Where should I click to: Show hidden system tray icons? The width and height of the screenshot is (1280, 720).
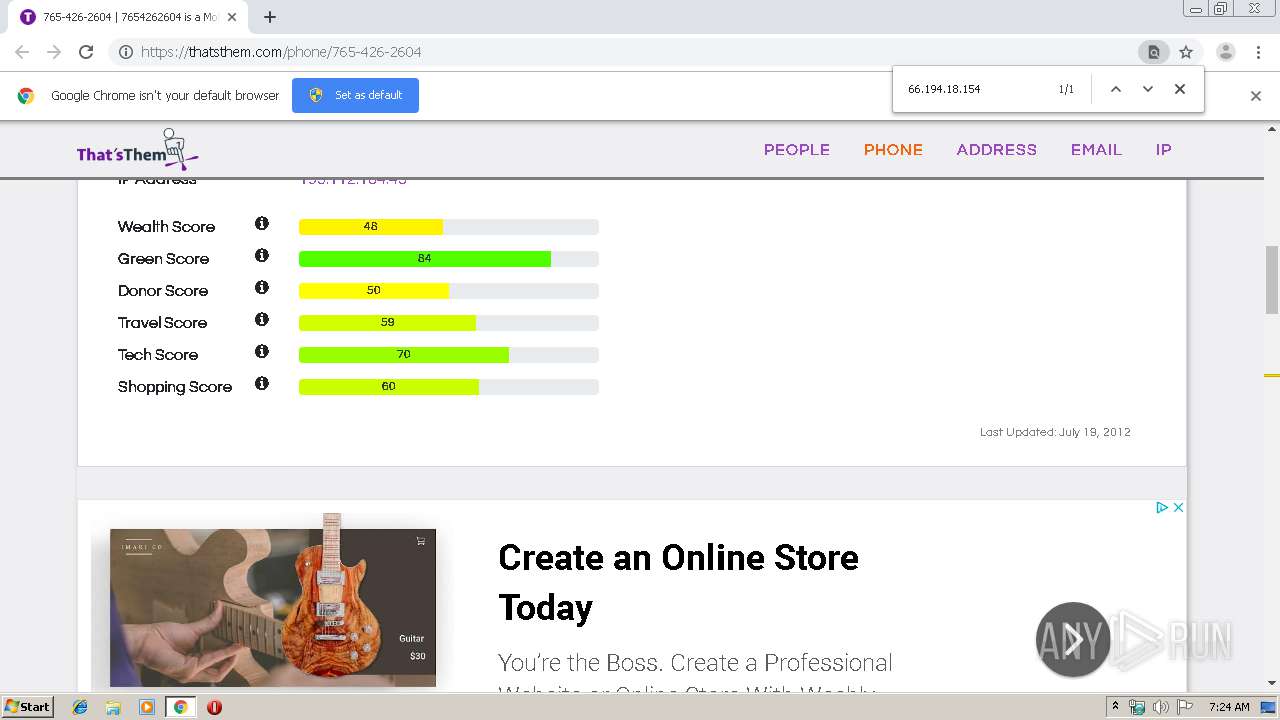pos(1115,707)
